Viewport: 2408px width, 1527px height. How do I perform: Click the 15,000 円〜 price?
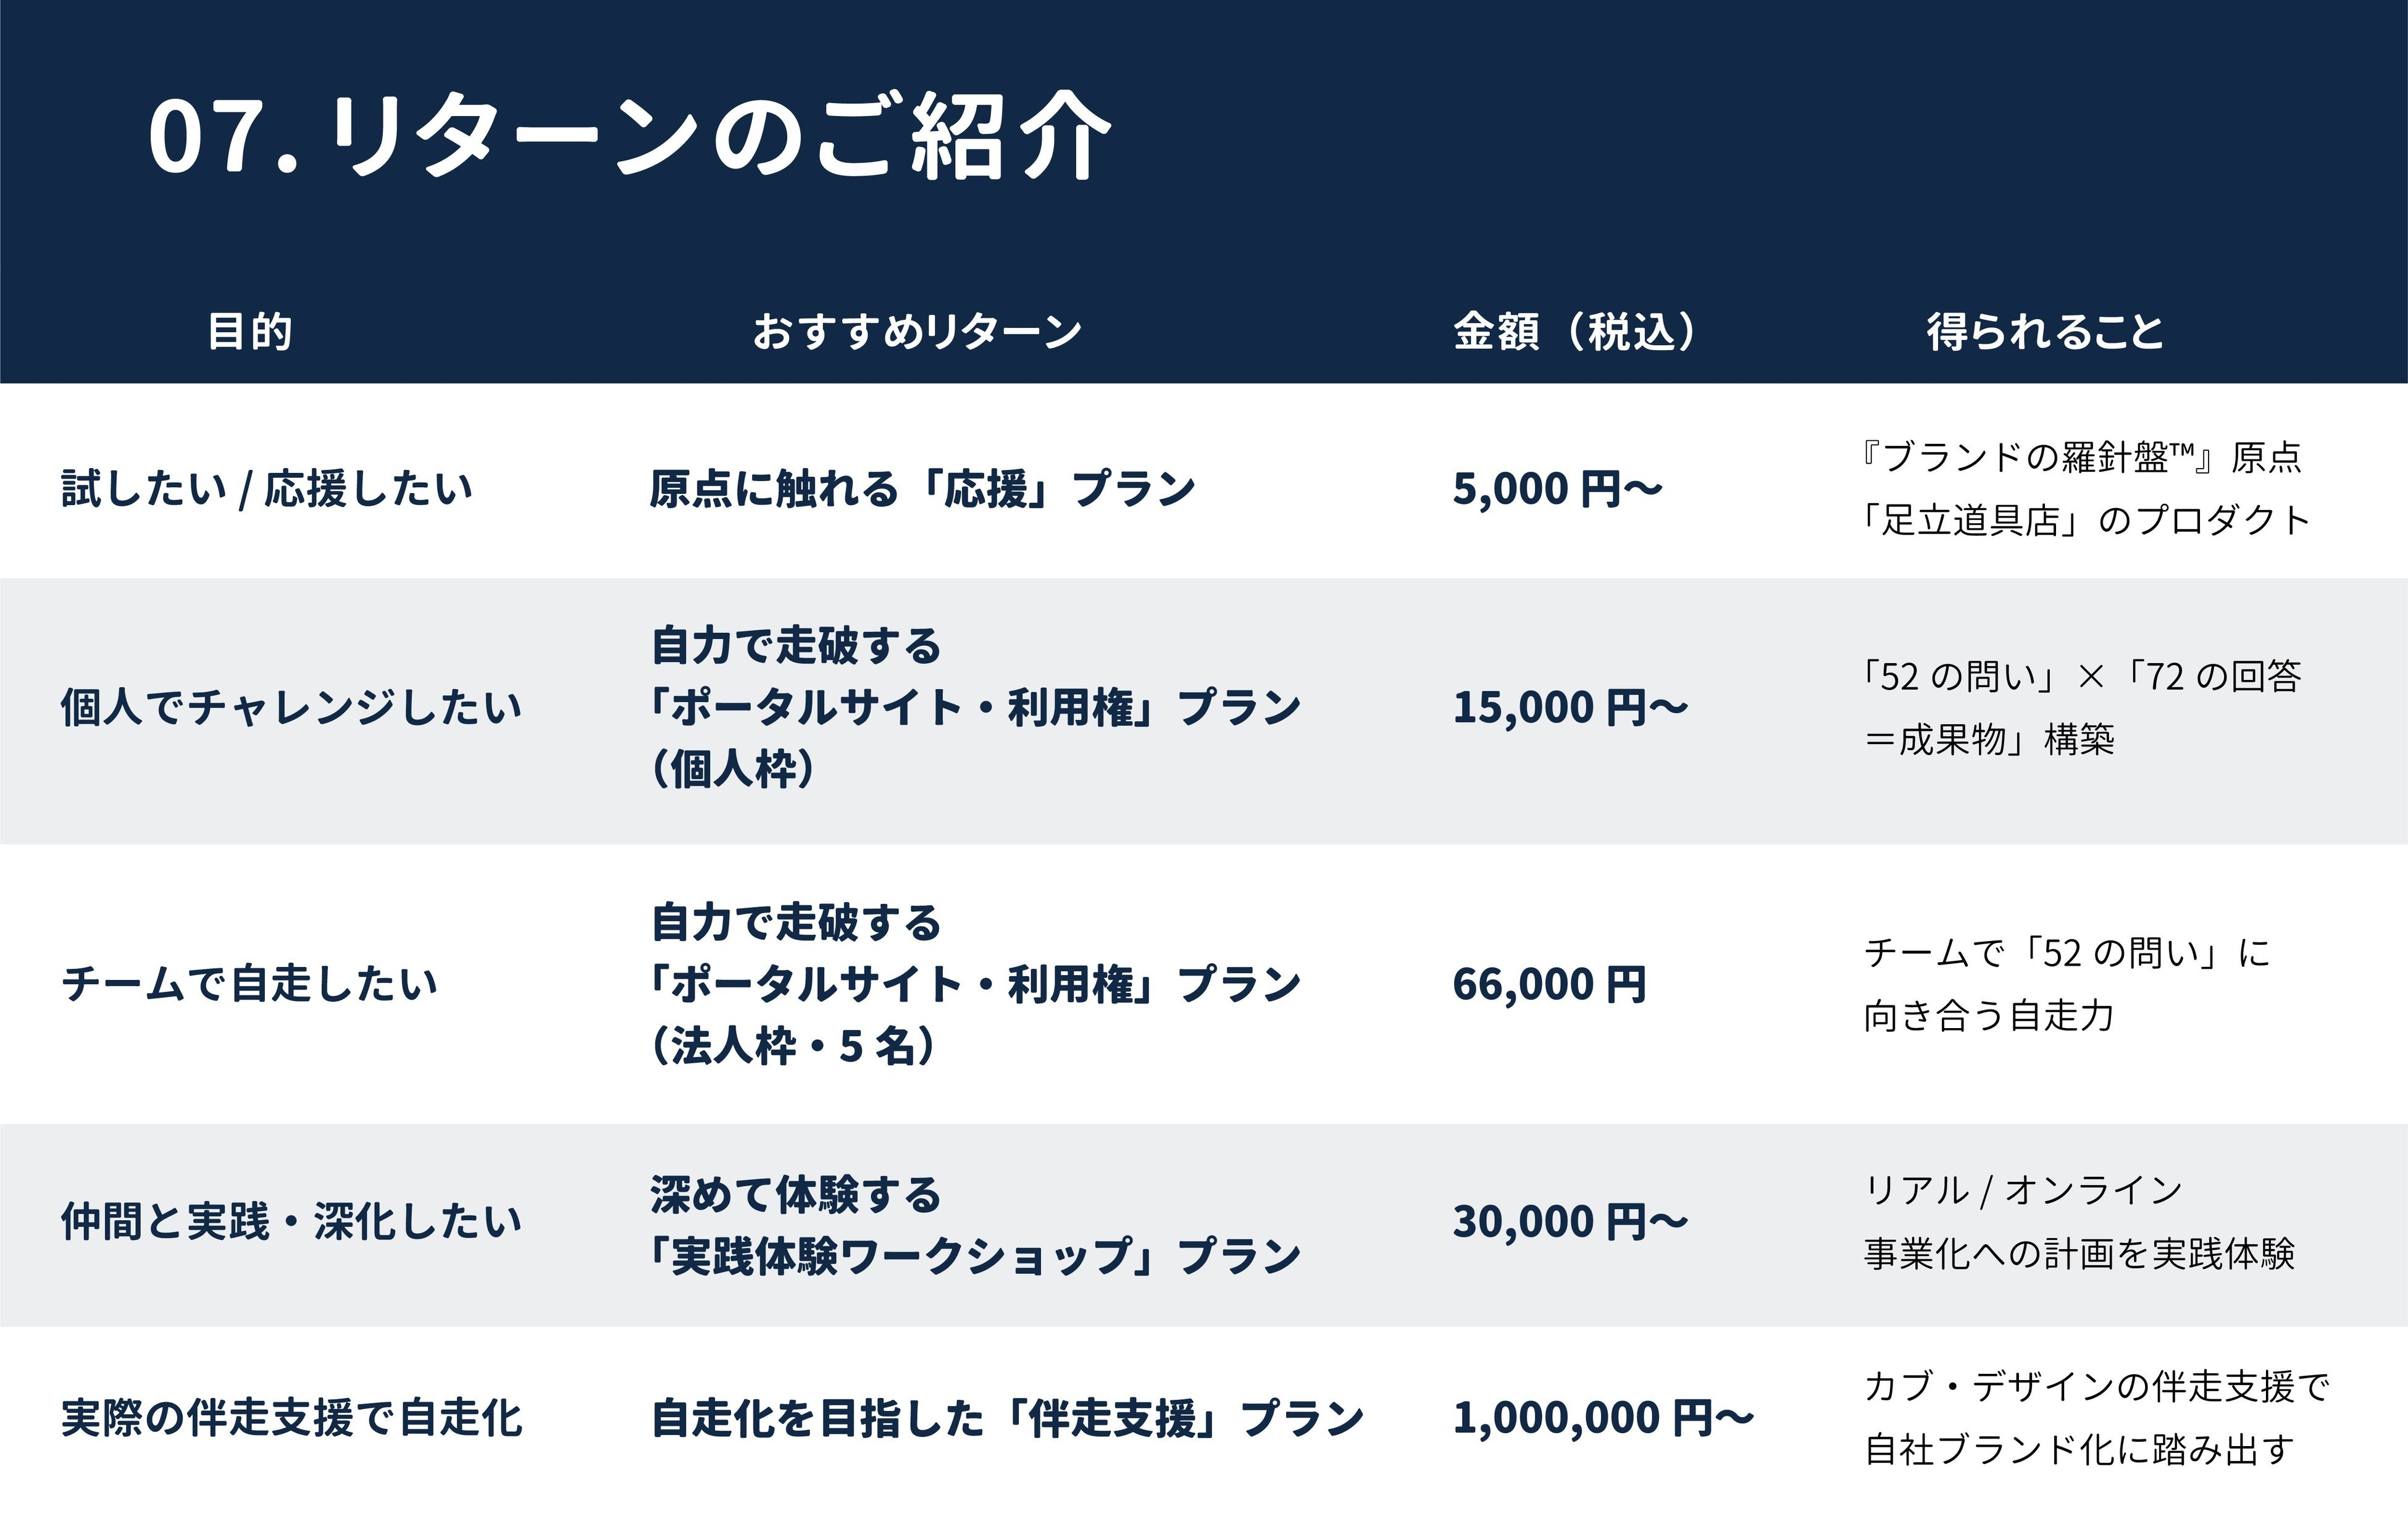coord(1570,708)
